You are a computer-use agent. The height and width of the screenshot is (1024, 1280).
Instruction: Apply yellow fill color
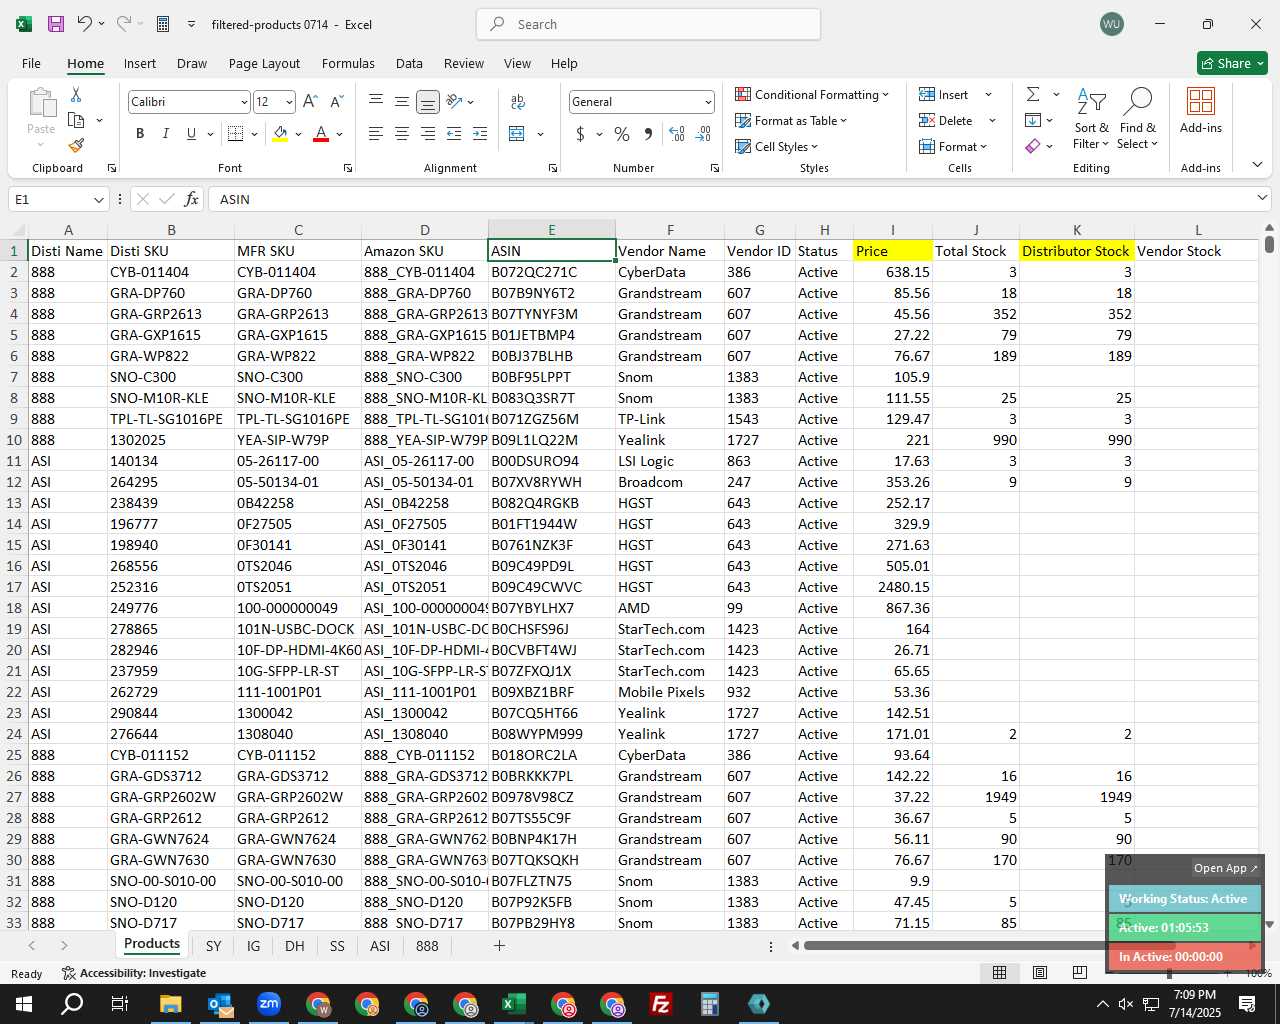coord(280,134)
